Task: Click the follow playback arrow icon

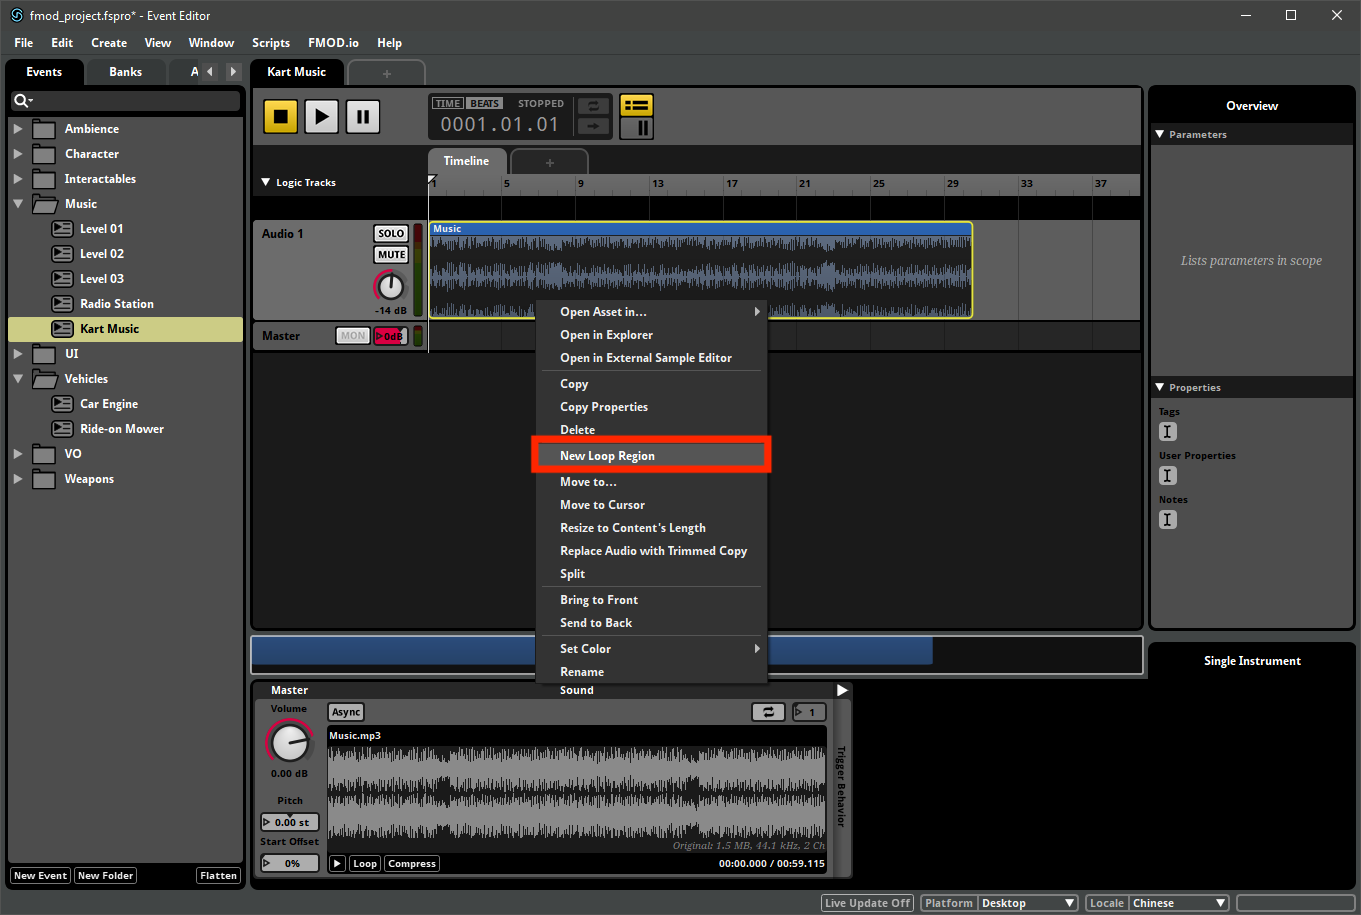Action: click(592, 127)
